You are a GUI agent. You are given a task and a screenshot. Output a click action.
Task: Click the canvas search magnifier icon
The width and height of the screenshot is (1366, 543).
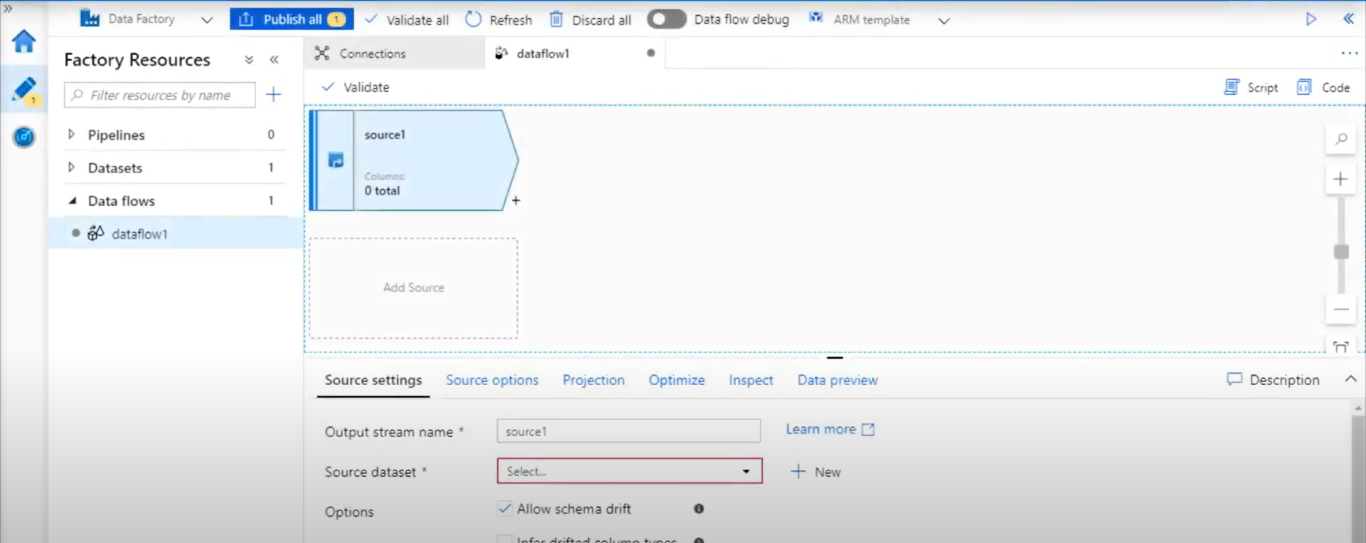tap(1341, 140)
